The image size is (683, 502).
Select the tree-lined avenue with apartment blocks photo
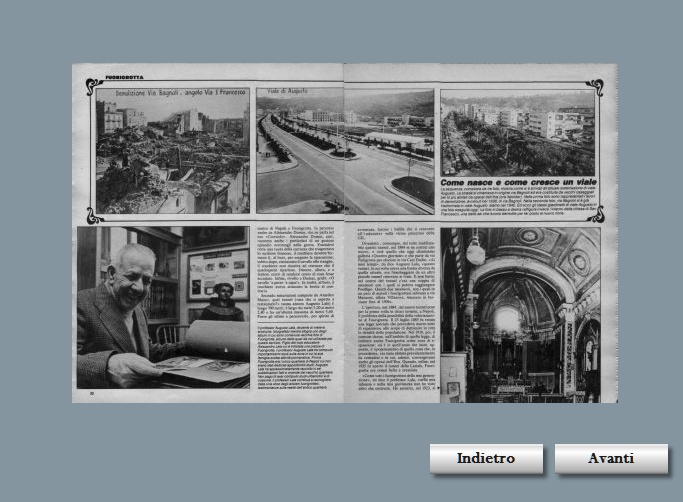(517, 133)
